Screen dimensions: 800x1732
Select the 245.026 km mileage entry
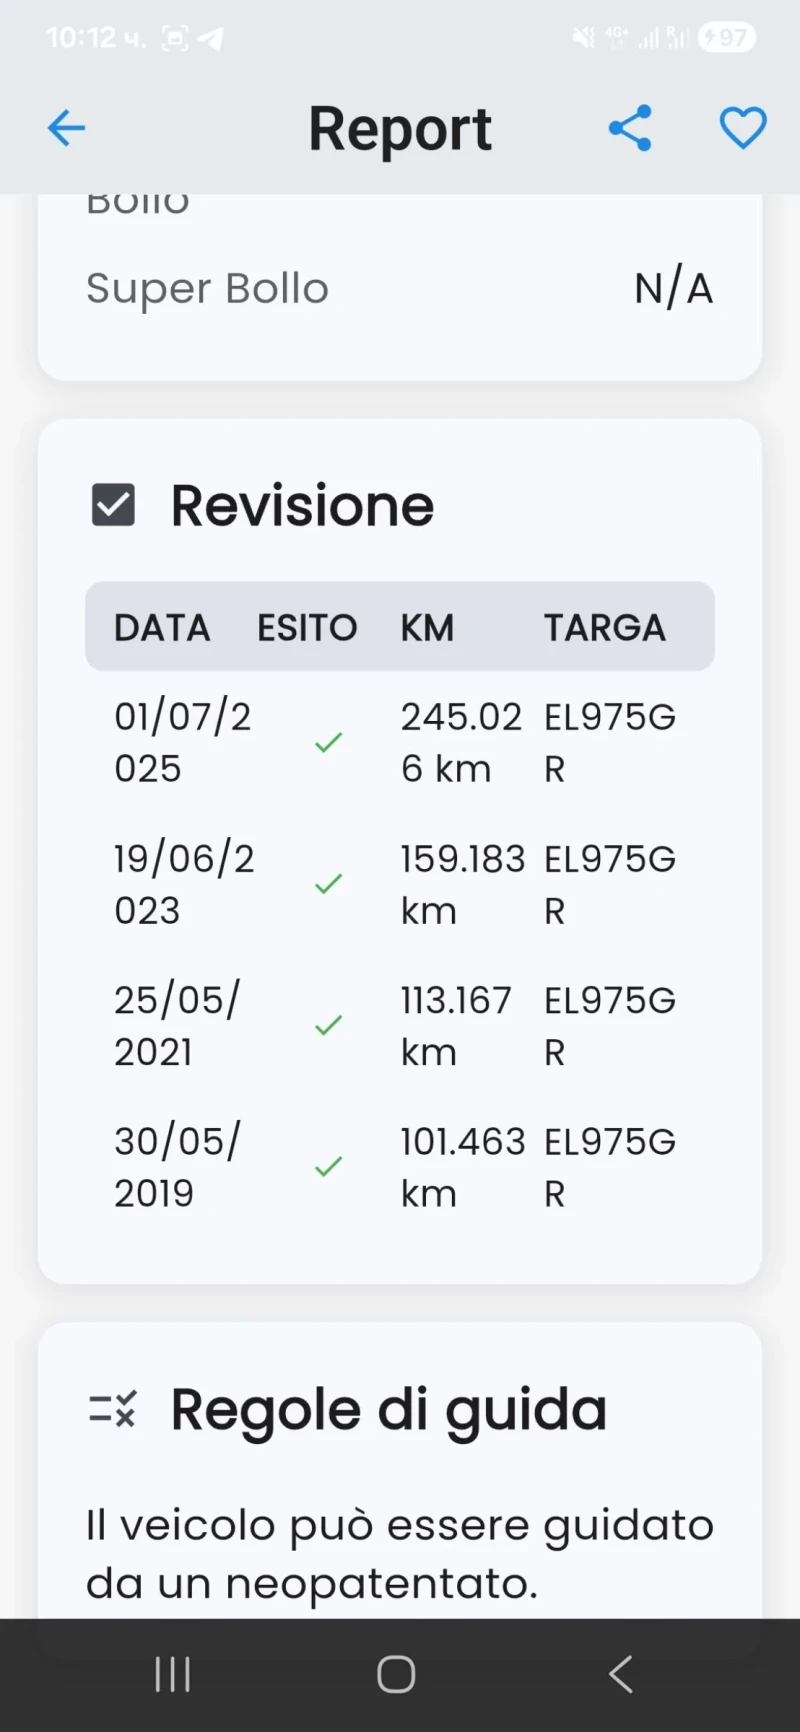[x=460, y=743]
